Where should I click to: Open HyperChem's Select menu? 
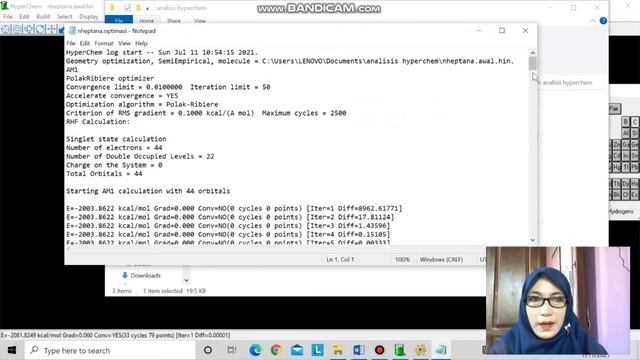[x=64, y=17]
